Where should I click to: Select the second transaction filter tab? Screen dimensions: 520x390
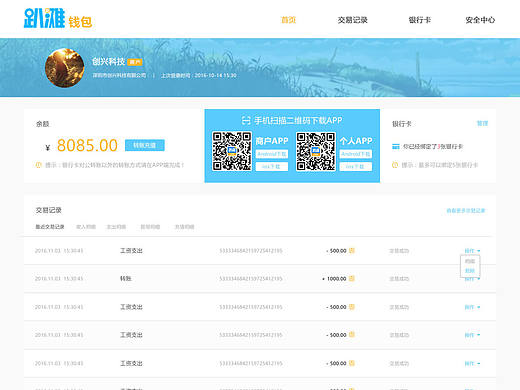pyautogui.click(x=86, y=227)
